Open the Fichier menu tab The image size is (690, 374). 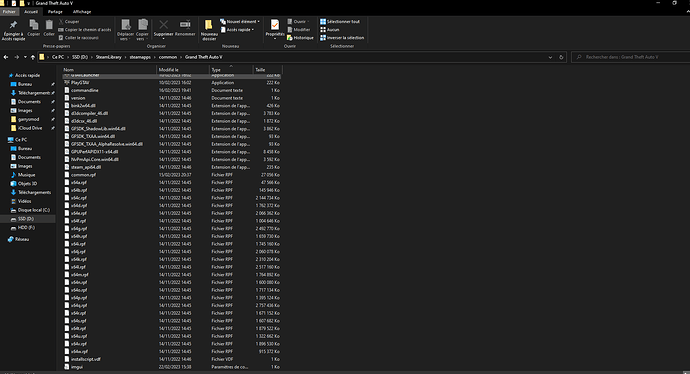[x=9, y=12]
